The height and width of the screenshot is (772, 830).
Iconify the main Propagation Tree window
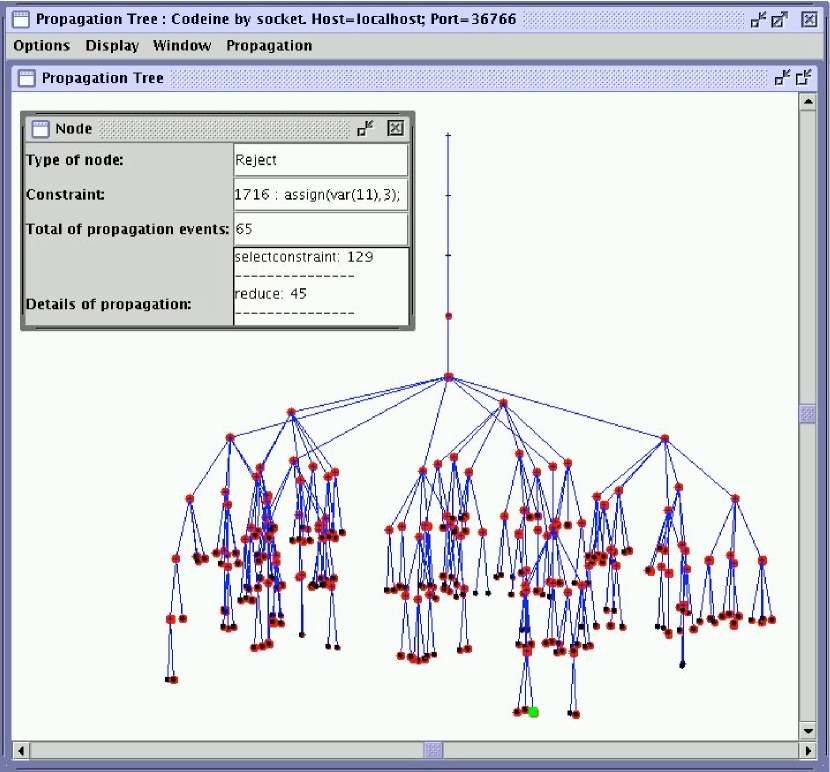758,20
